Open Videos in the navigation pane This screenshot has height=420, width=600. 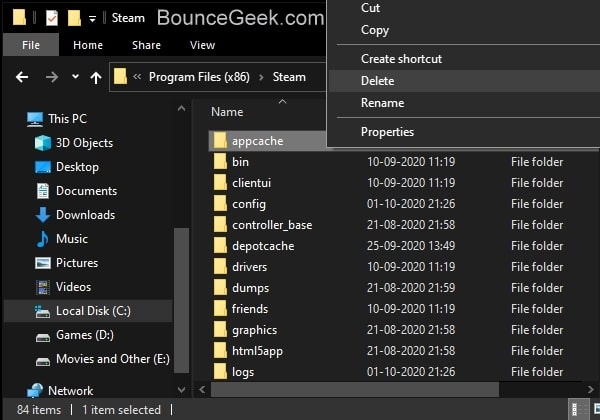73,287
